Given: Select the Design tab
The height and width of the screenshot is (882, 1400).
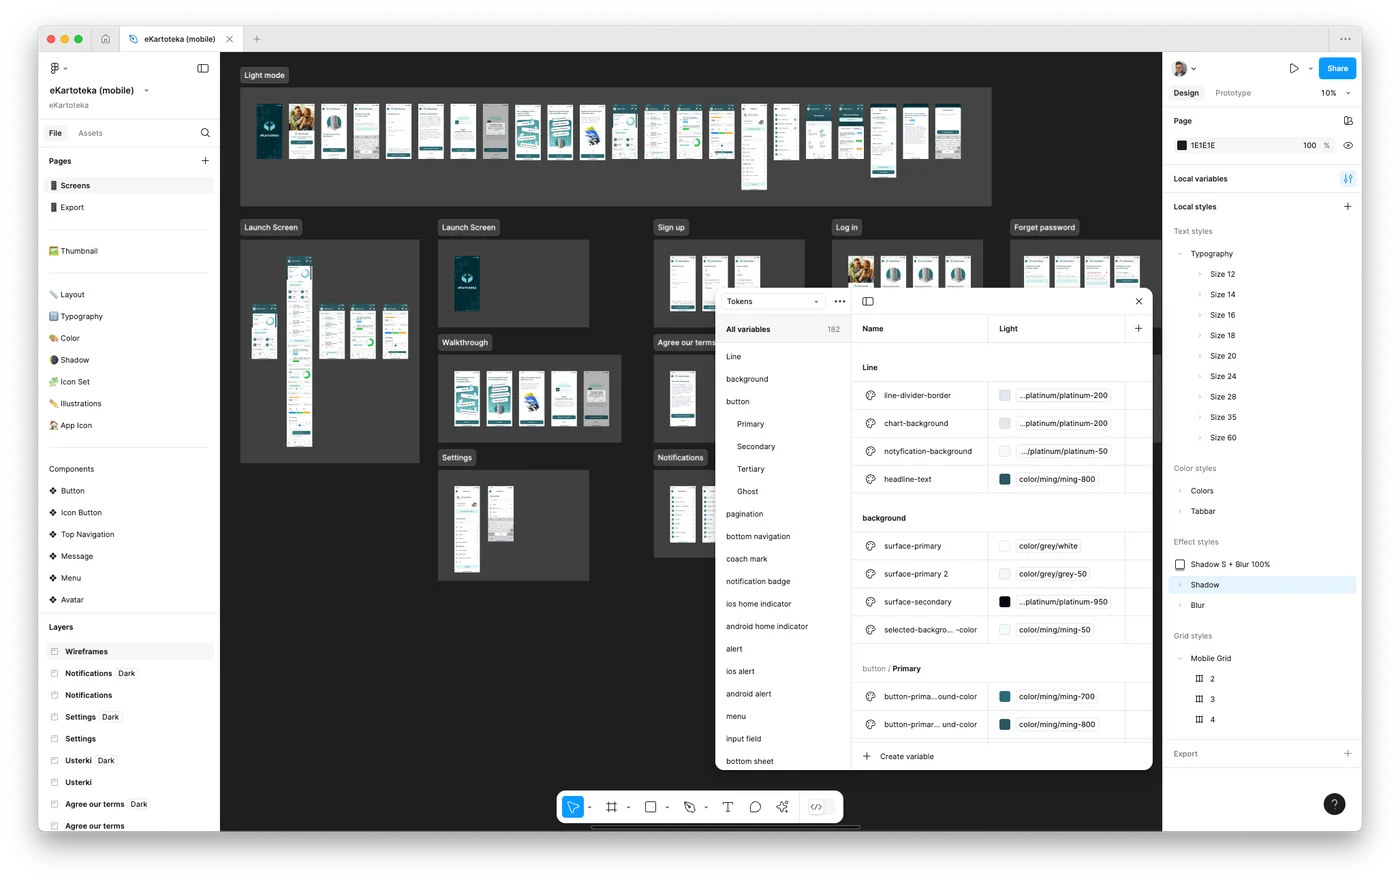Looking at the screenshot, I should [1186, 93].
